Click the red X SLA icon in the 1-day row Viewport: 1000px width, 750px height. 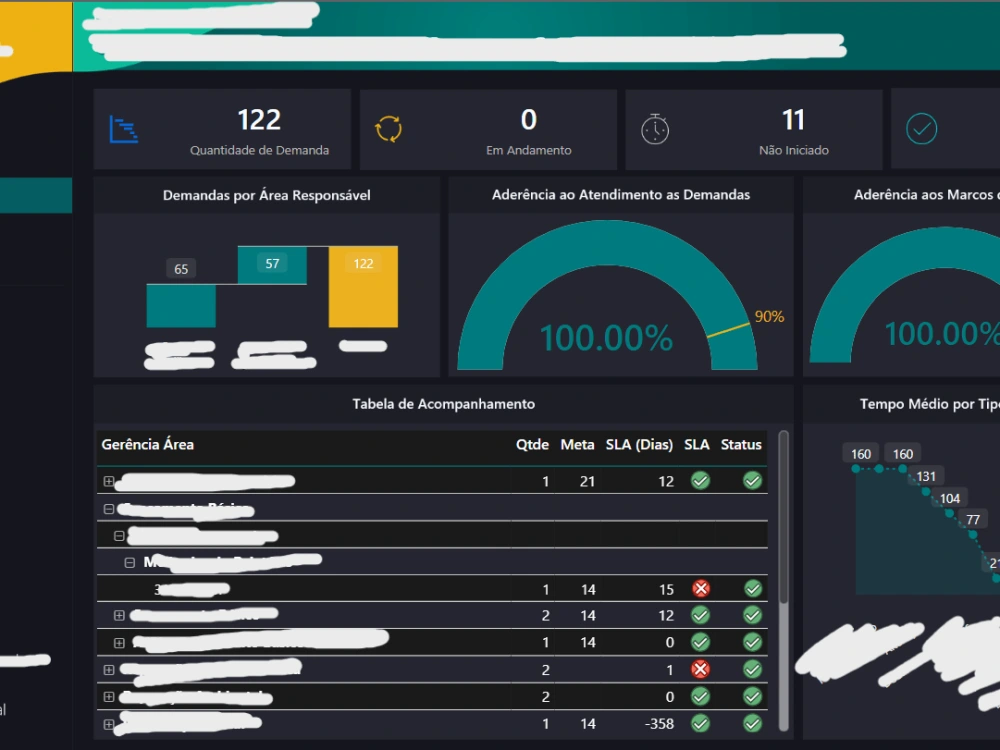(x=701, y=669)
